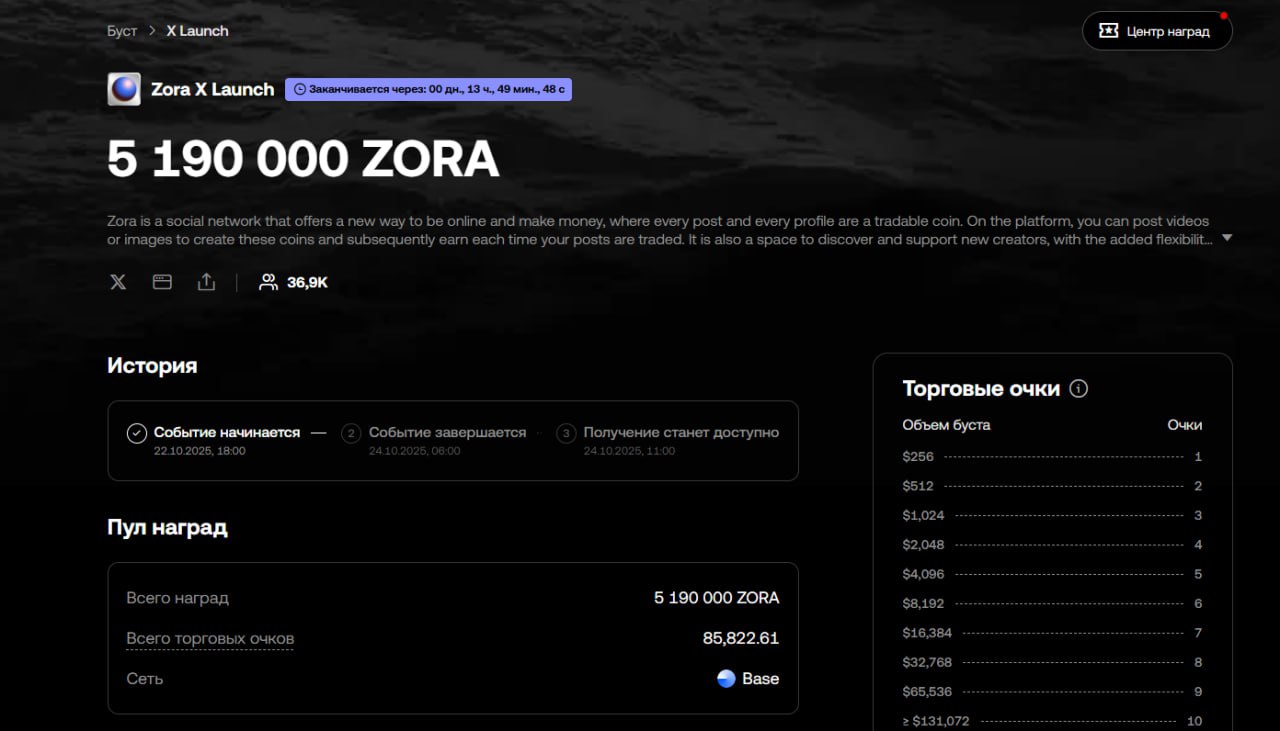Open the X (Twitter) profile icon
This screenshot has width=1280, height=731.
tap(118, 282)
